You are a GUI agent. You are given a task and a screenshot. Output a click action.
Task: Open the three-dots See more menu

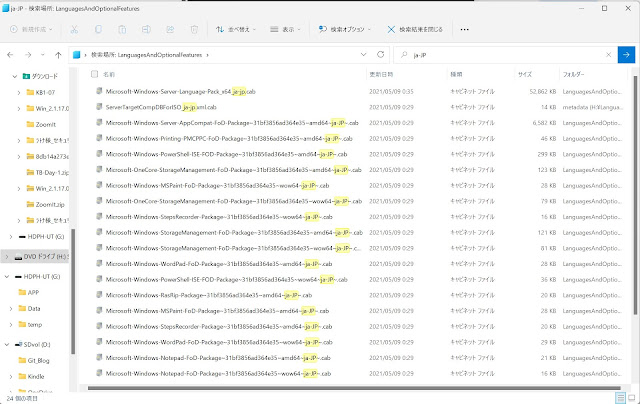pos(464,29)
